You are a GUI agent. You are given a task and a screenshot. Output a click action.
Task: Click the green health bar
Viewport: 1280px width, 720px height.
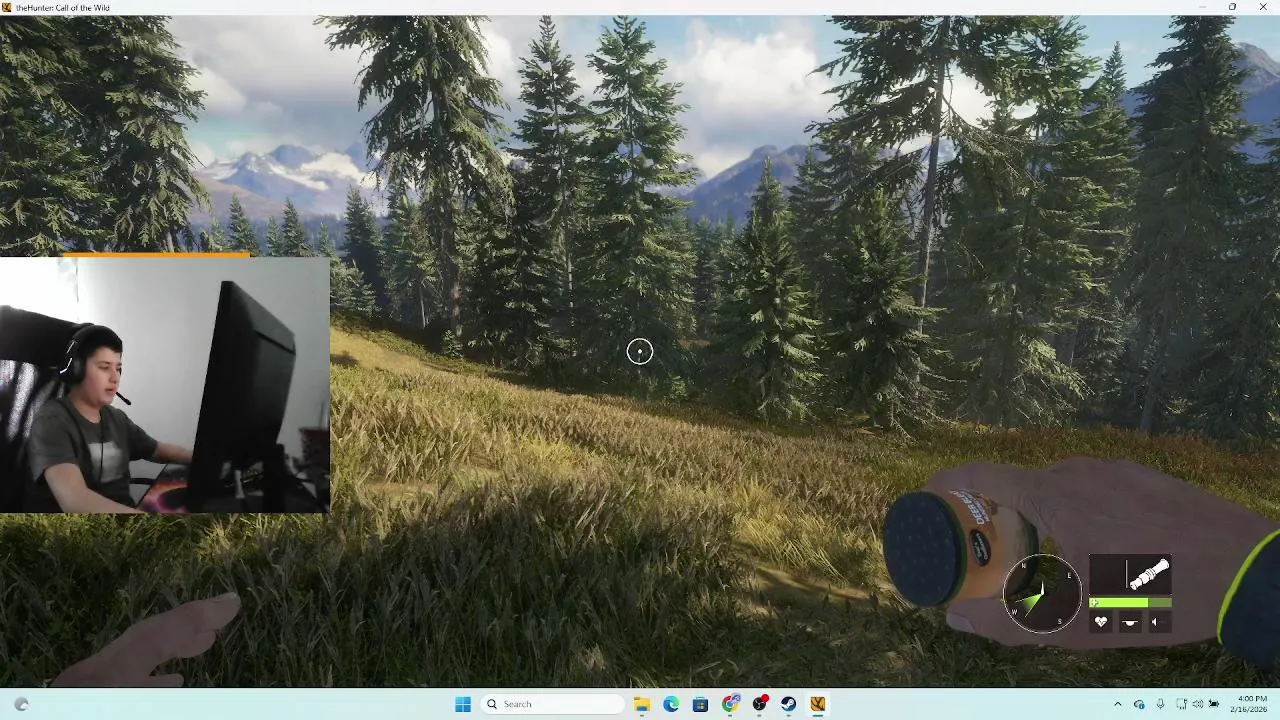point(1130,603)
